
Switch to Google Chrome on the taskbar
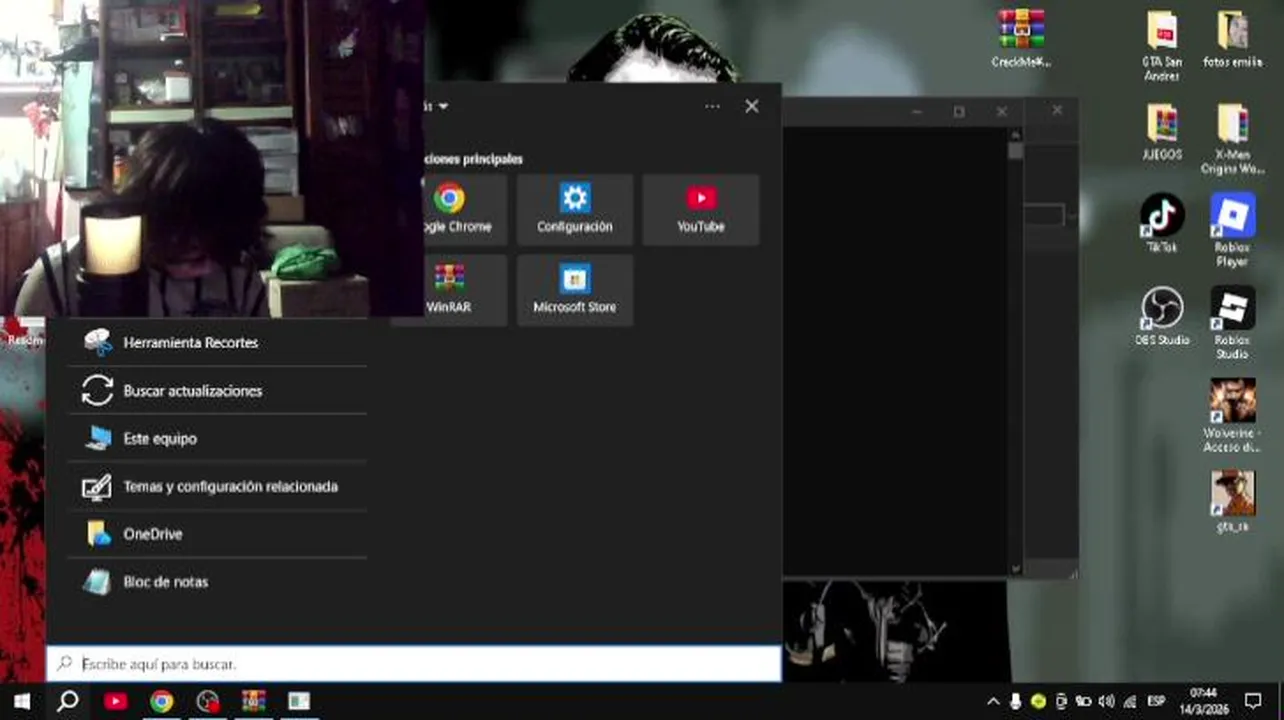pyautogui.click(x=161, y=701)
